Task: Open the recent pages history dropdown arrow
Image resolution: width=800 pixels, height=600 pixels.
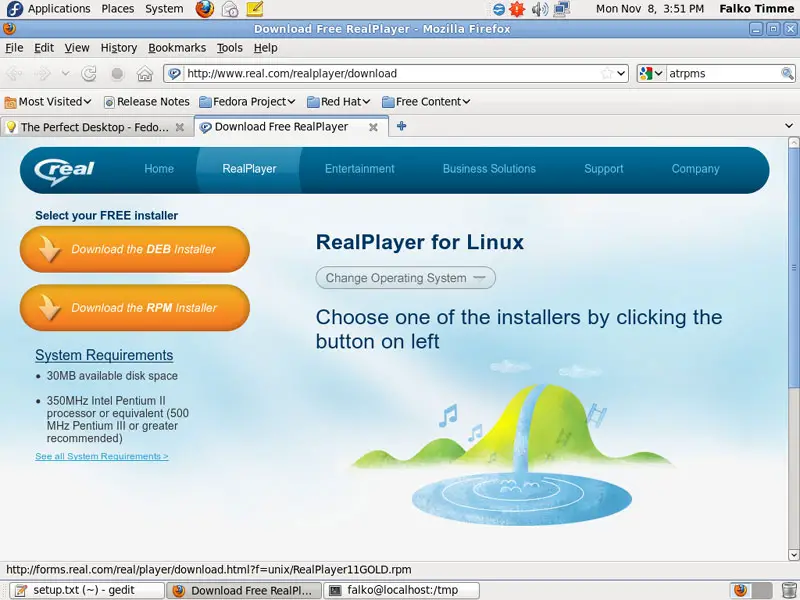Action: point(65,73)
